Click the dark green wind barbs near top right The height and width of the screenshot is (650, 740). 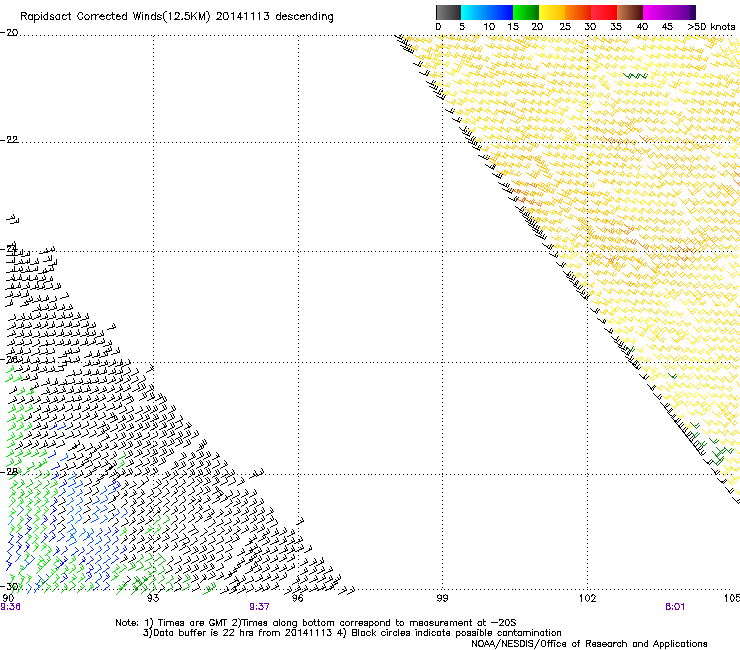(x=635, y=76)
